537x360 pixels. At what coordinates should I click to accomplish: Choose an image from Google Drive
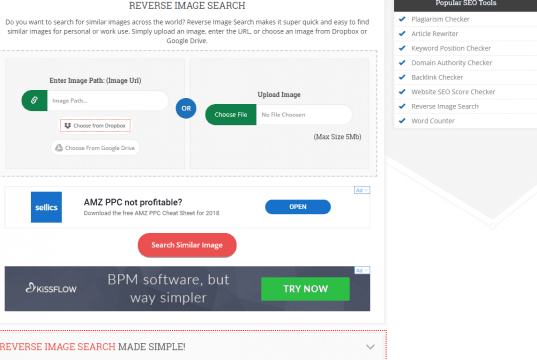pyautogui.click(x=95, y=148)
